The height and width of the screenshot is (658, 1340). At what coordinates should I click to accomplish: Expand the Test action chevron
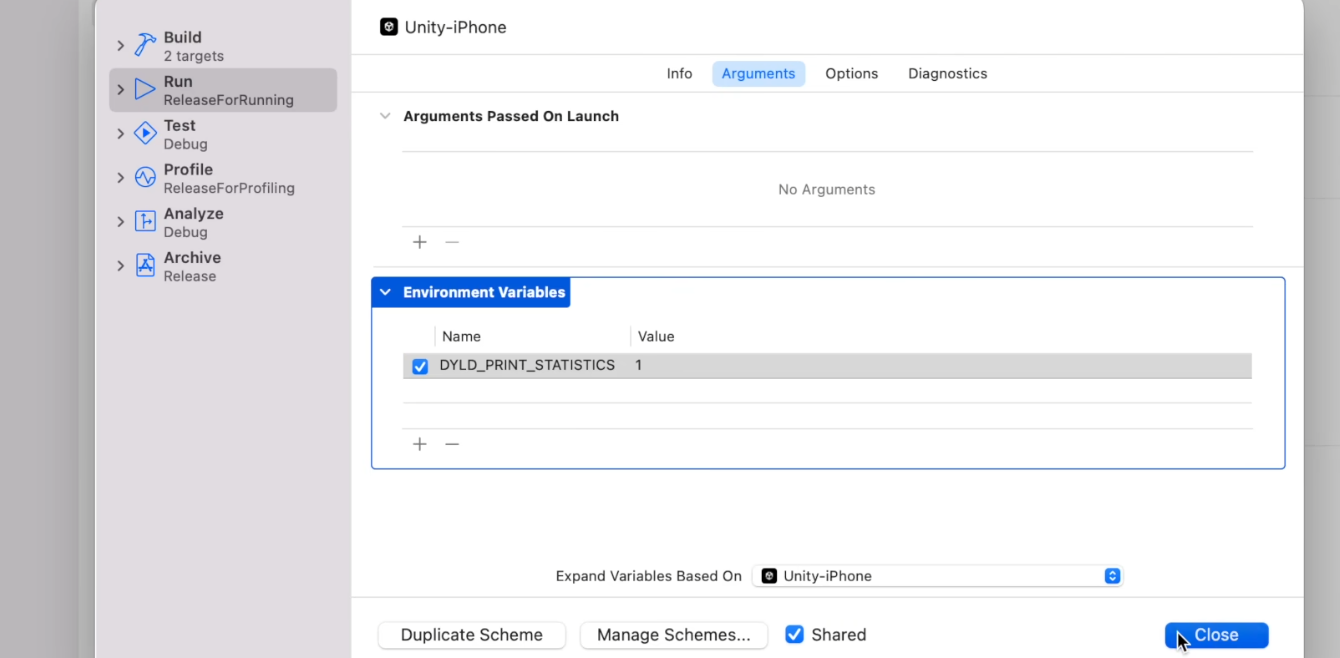click(121, 134)
